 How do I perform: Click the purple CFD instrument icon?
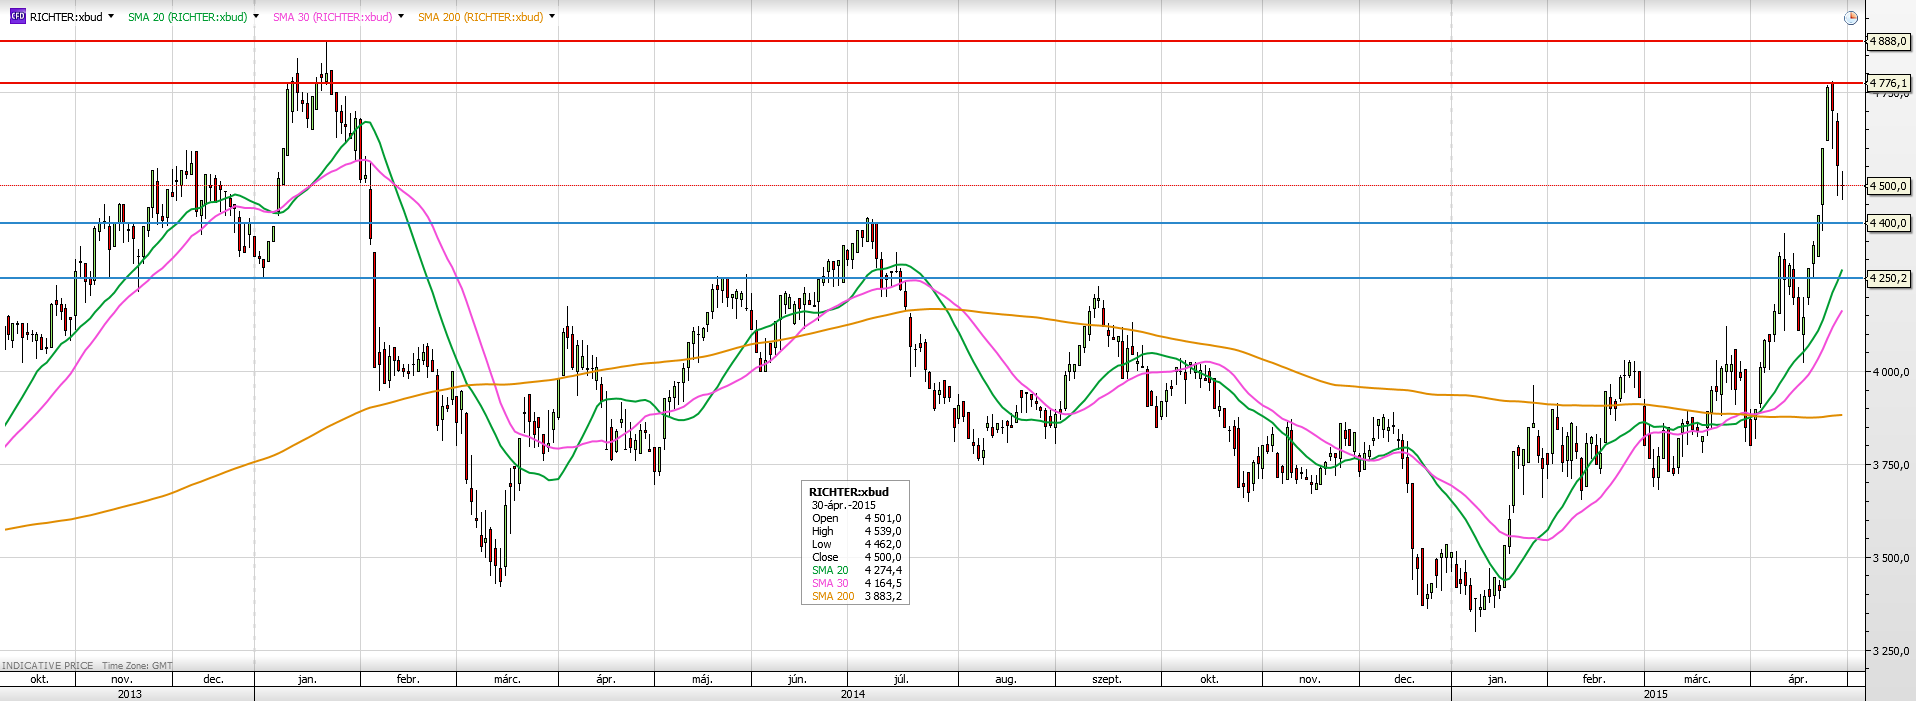pyautogui.click(x=17, y=17)
